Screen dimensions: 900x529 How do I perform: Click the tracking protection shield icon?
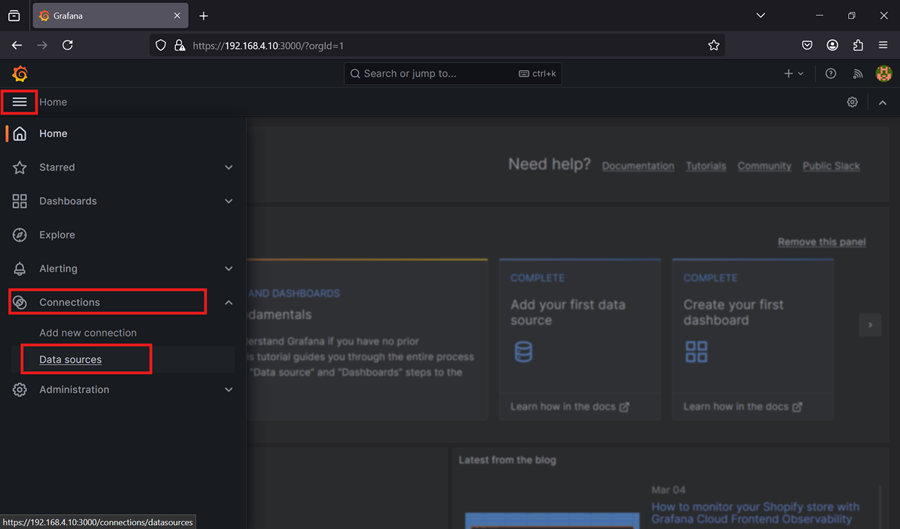161,45
